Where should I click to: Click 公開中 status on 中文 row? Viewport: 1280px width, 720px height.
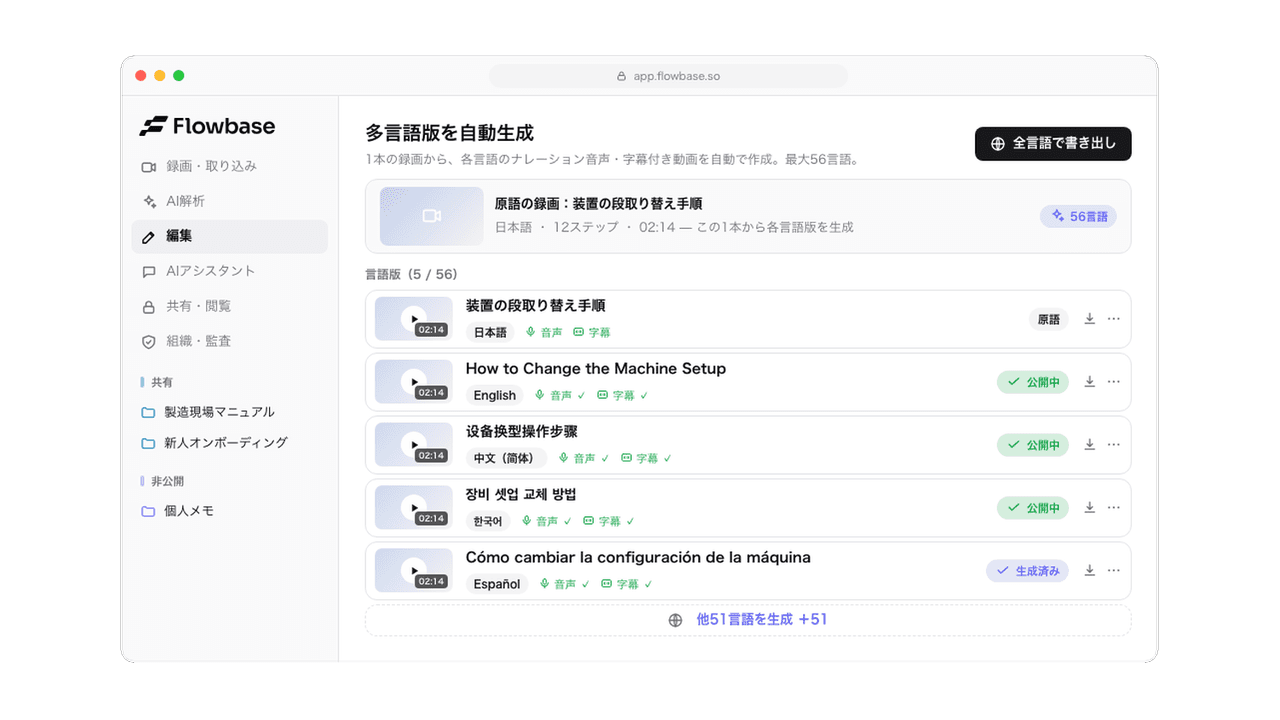tap(1033, 445)
